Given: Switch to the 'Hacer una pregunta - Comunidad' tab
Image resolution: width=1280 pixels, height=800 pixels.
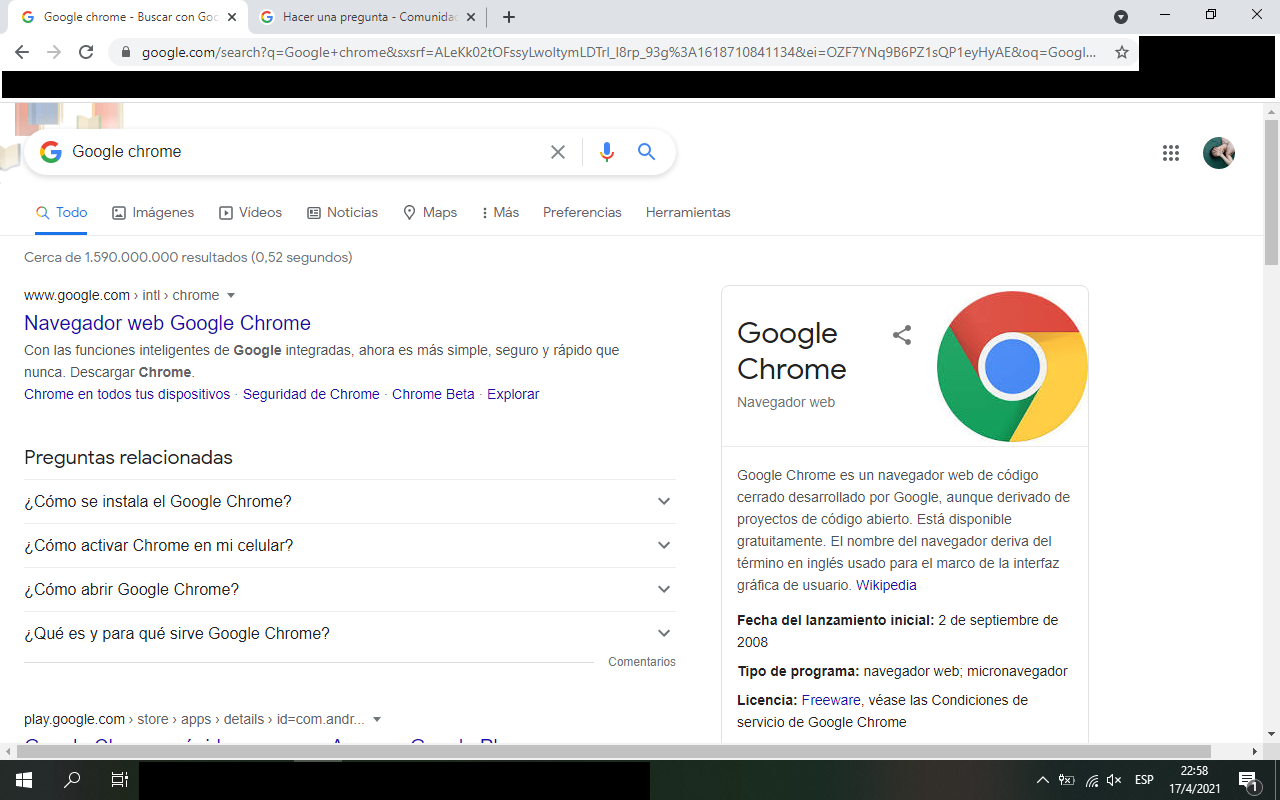Looking at the screenshot, I should point(369,17).
